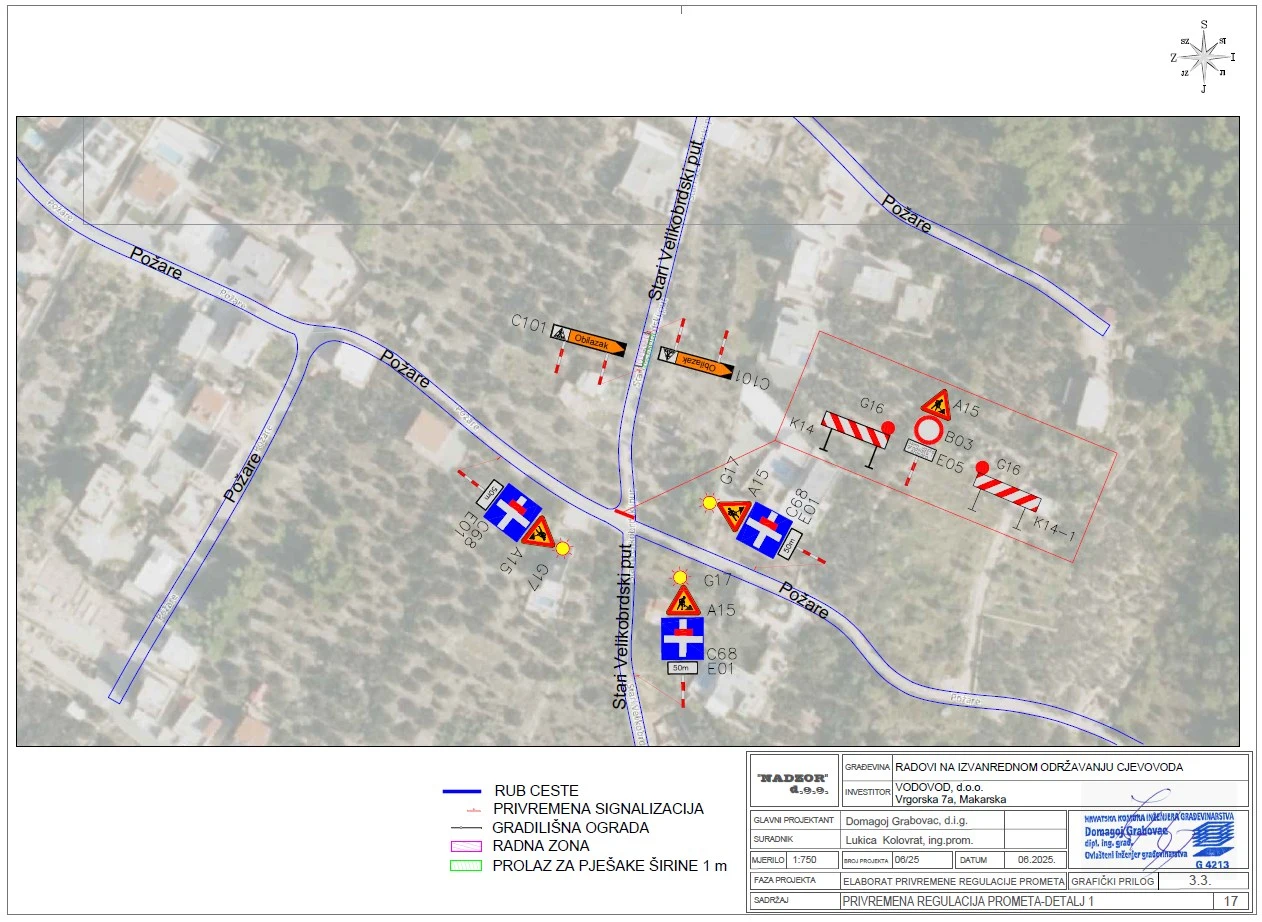Select the K14-1 striped barrier symbol
The image size is (1262, 922).
(1007, 492)
